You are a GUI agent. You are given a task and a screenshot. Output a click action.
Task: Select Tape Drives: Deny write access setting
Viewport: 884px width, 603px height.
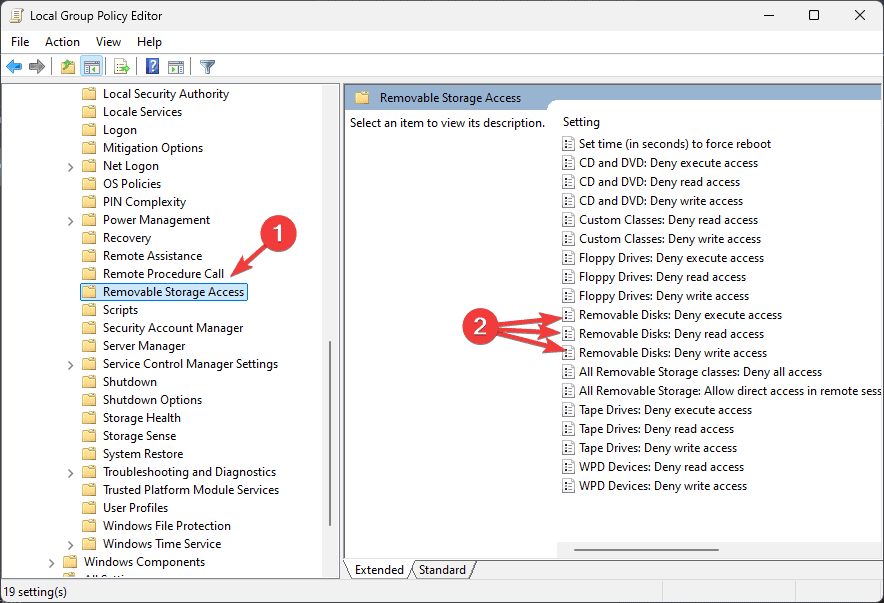click(658, 448)
